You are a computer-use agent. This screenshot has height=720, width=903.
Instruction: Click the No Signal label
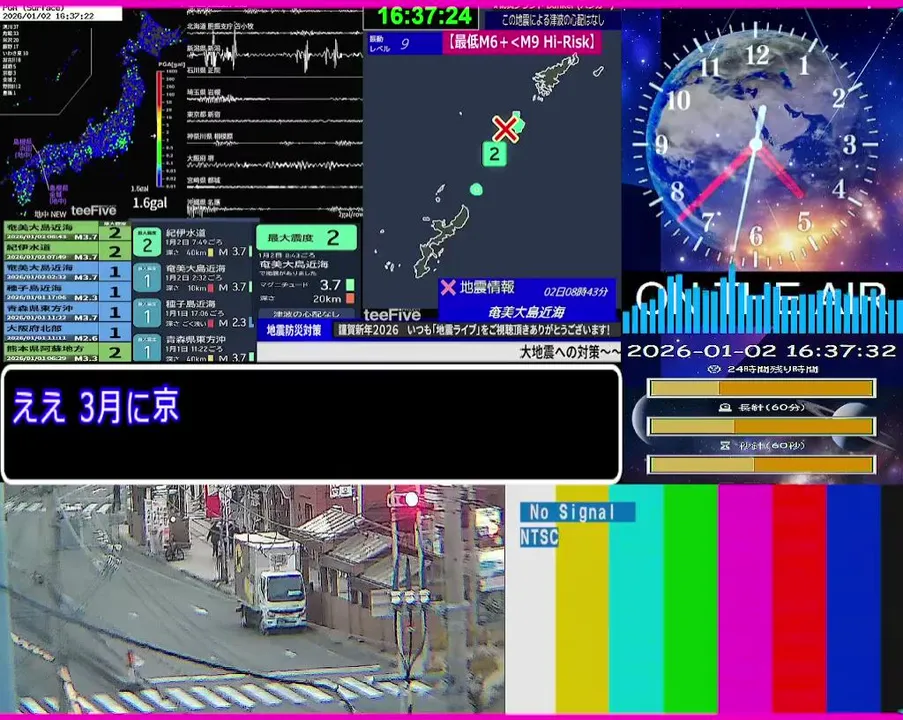tap(577, 511)
